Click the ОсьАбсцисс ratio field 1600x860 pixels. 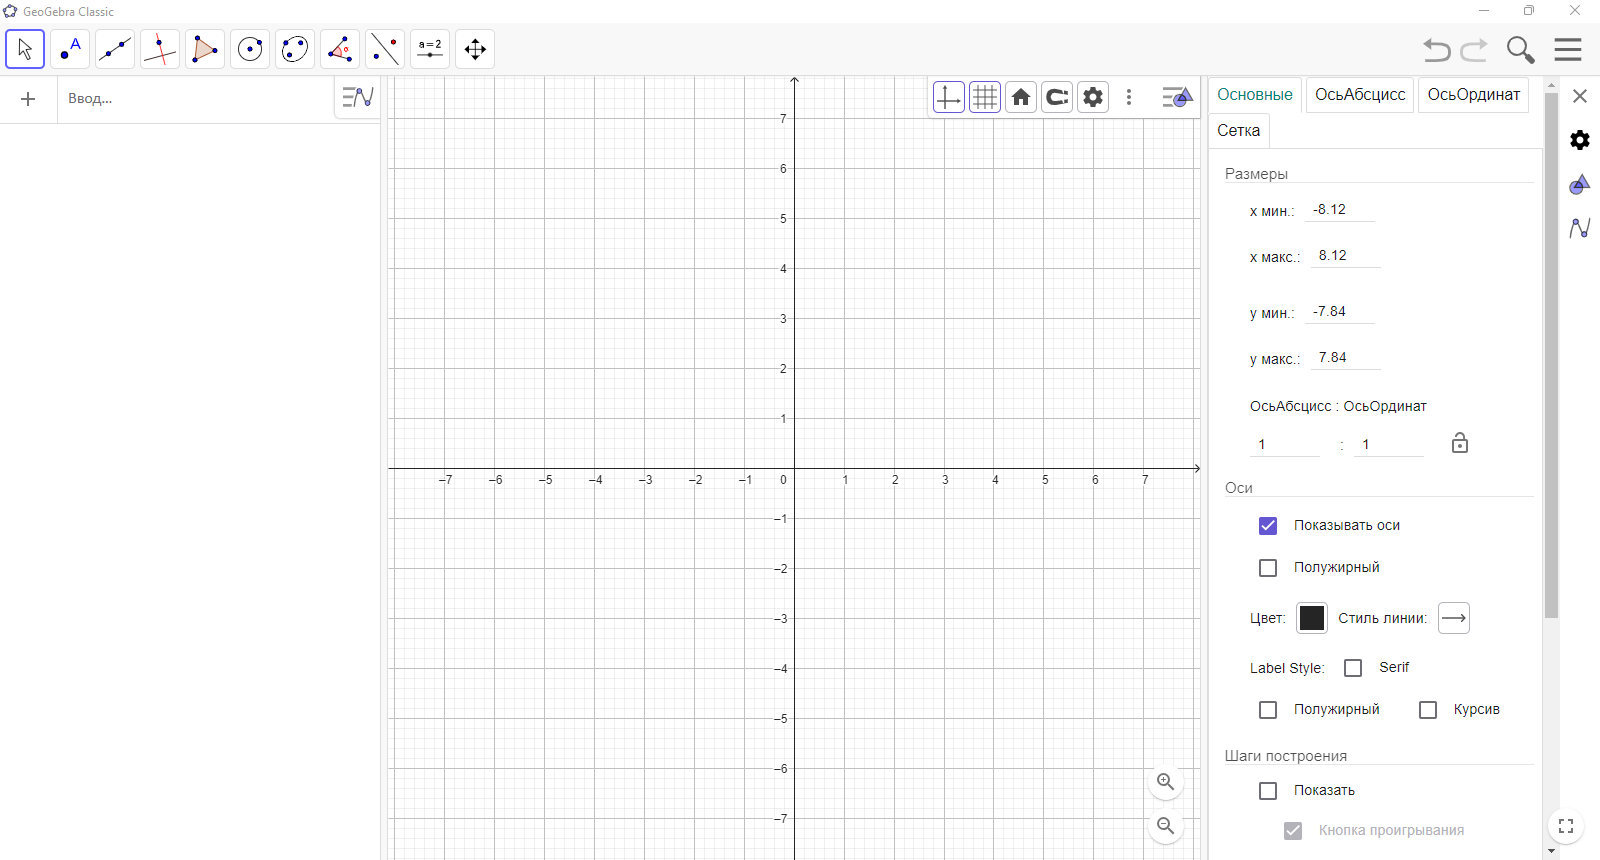pos(1285,445)
